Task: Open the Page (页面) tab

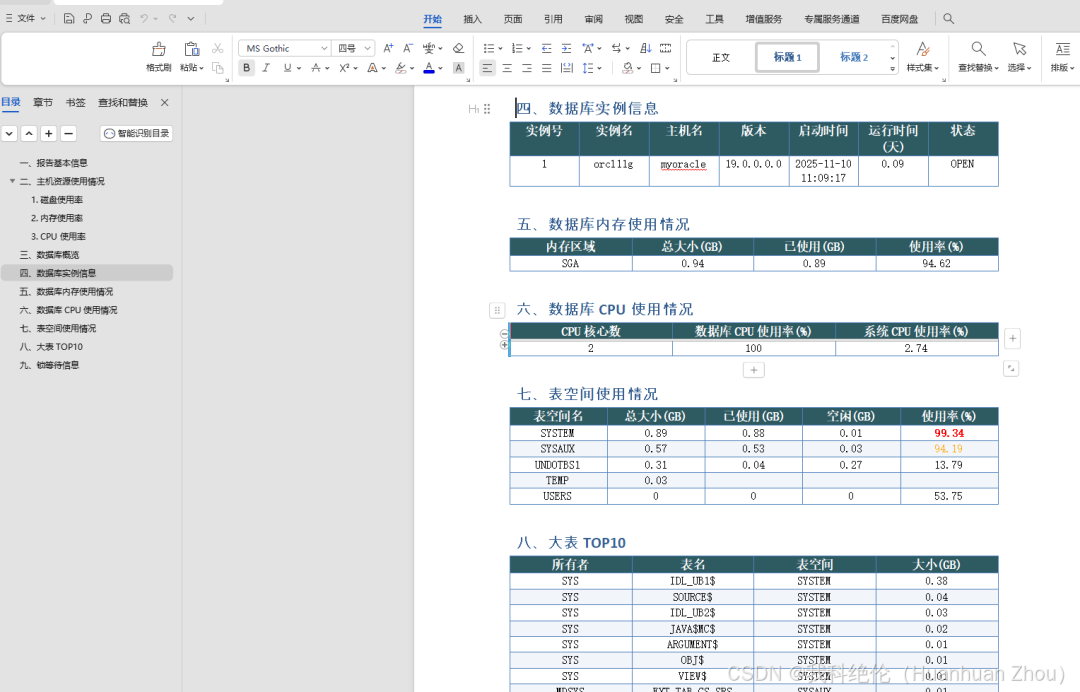Action: pos(513,19)
